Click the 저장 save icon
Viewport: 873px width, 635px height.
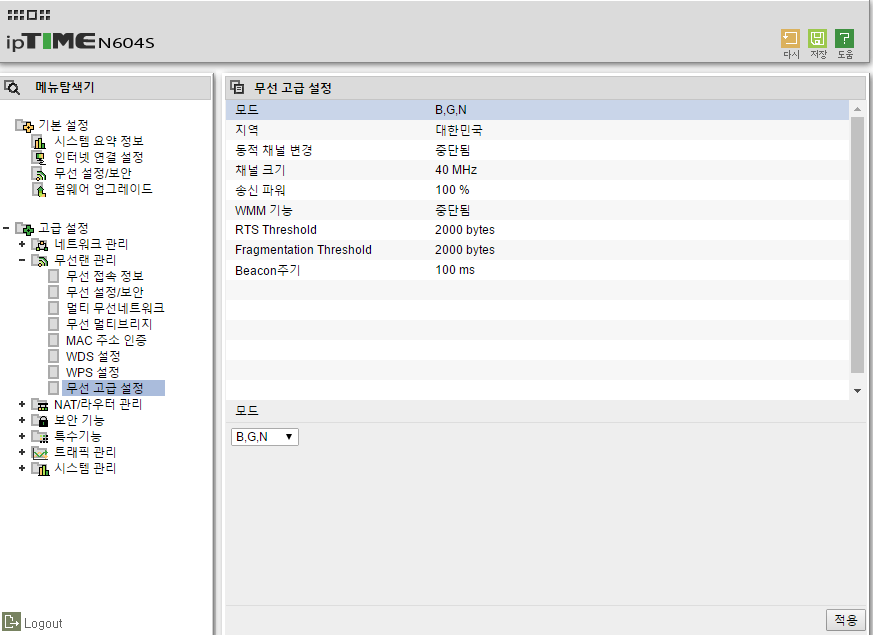817,39
